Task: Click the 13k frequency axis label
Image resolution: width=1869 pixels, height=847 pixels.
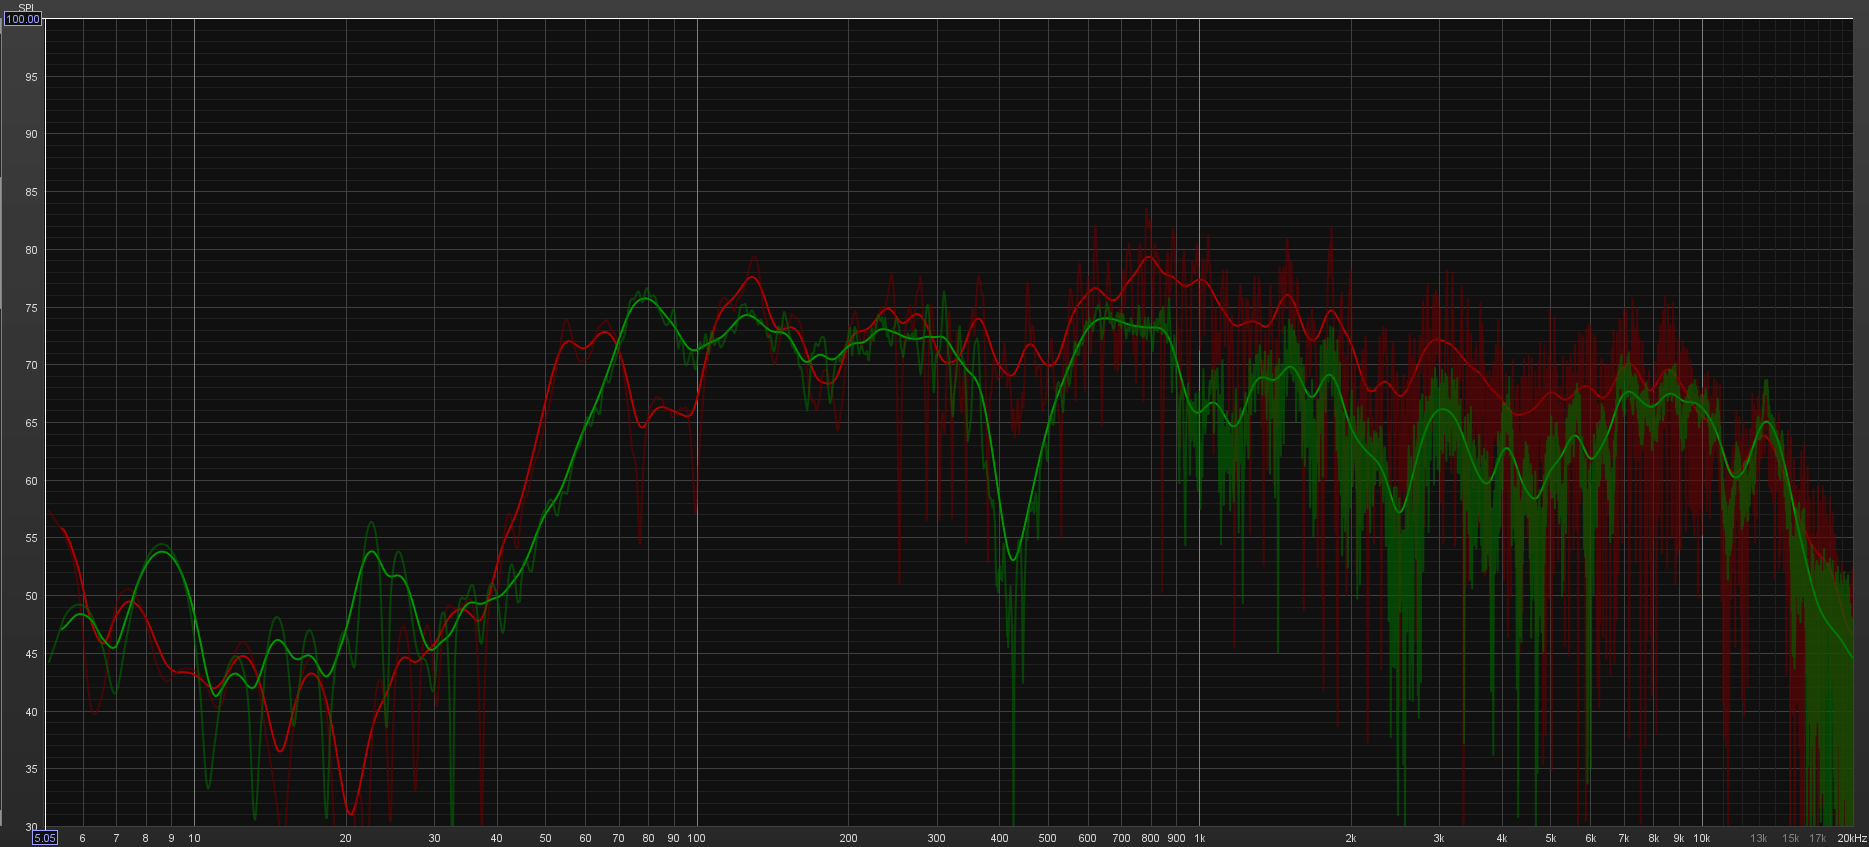Action: (x=1759, y=838)
